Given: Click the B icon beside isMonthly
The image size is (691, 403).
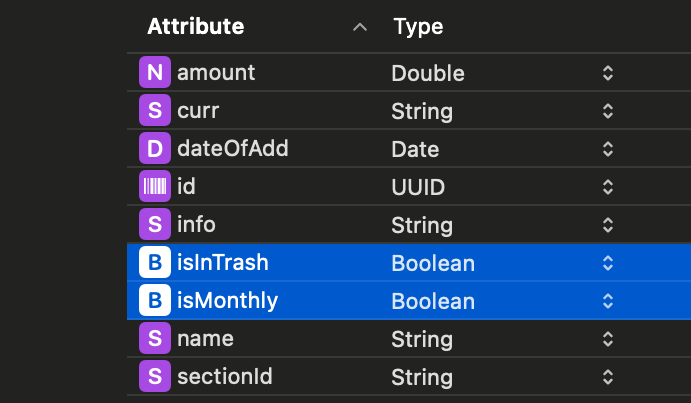Looking at the screenshot, I should (154, 301).
